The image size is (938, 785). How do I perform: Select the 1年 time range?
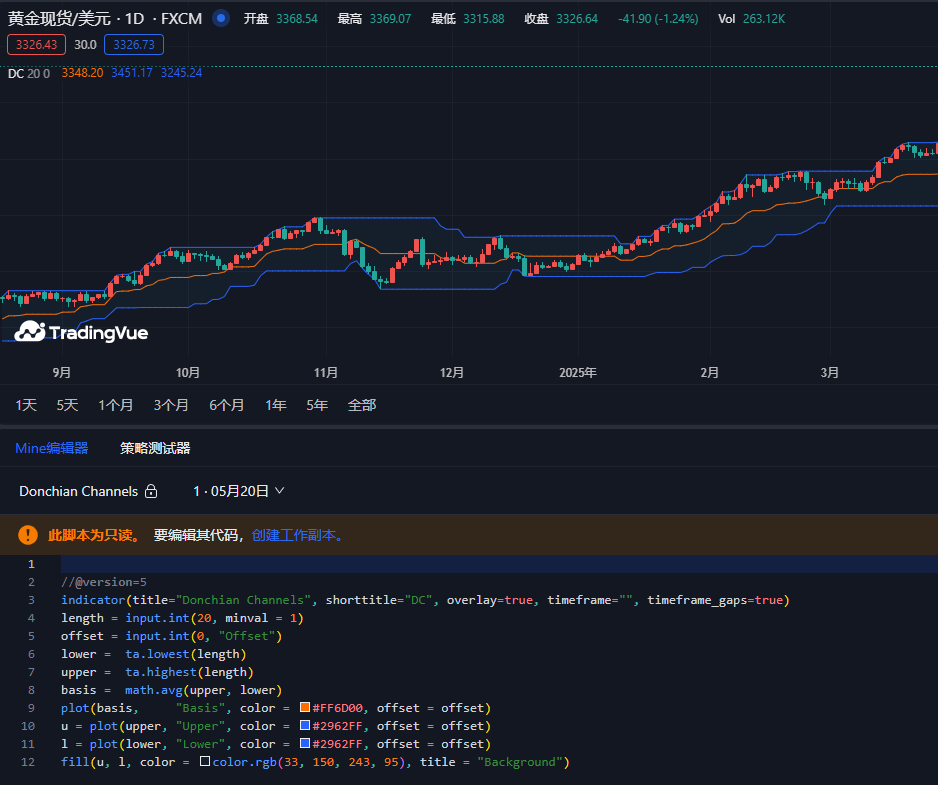pos(276,405)
